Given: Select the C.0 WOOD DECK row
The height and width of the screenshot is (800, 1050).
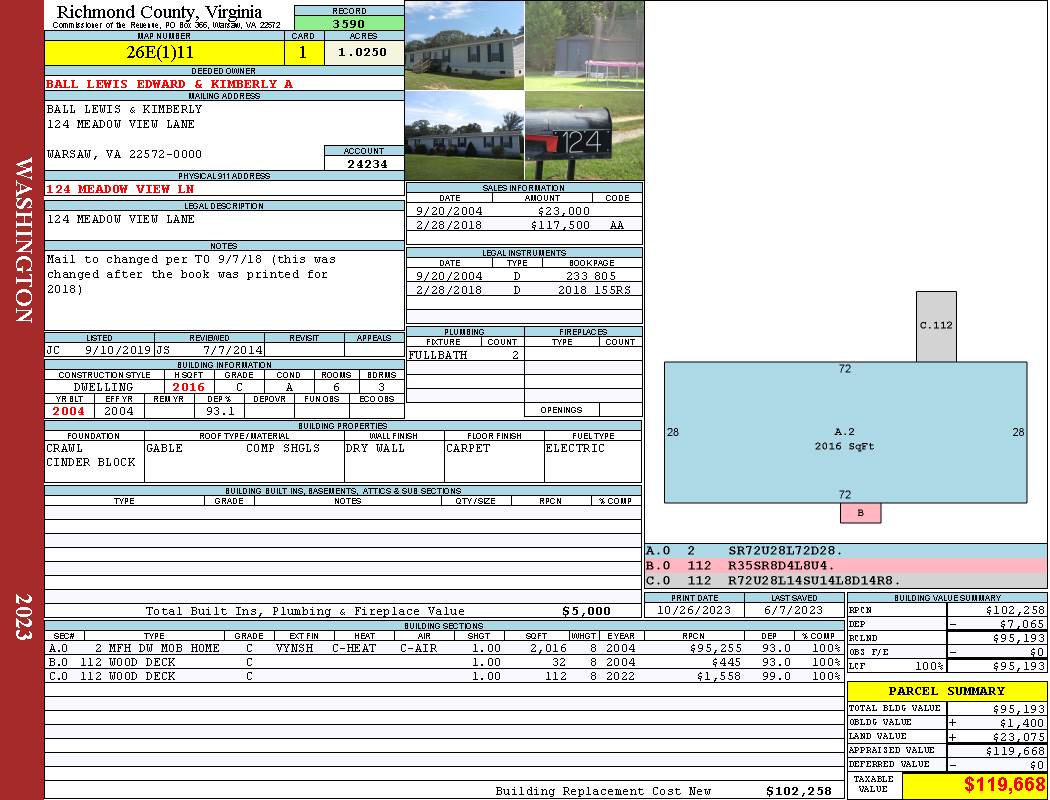Looking at the screenshot, I should click(444, 676).
